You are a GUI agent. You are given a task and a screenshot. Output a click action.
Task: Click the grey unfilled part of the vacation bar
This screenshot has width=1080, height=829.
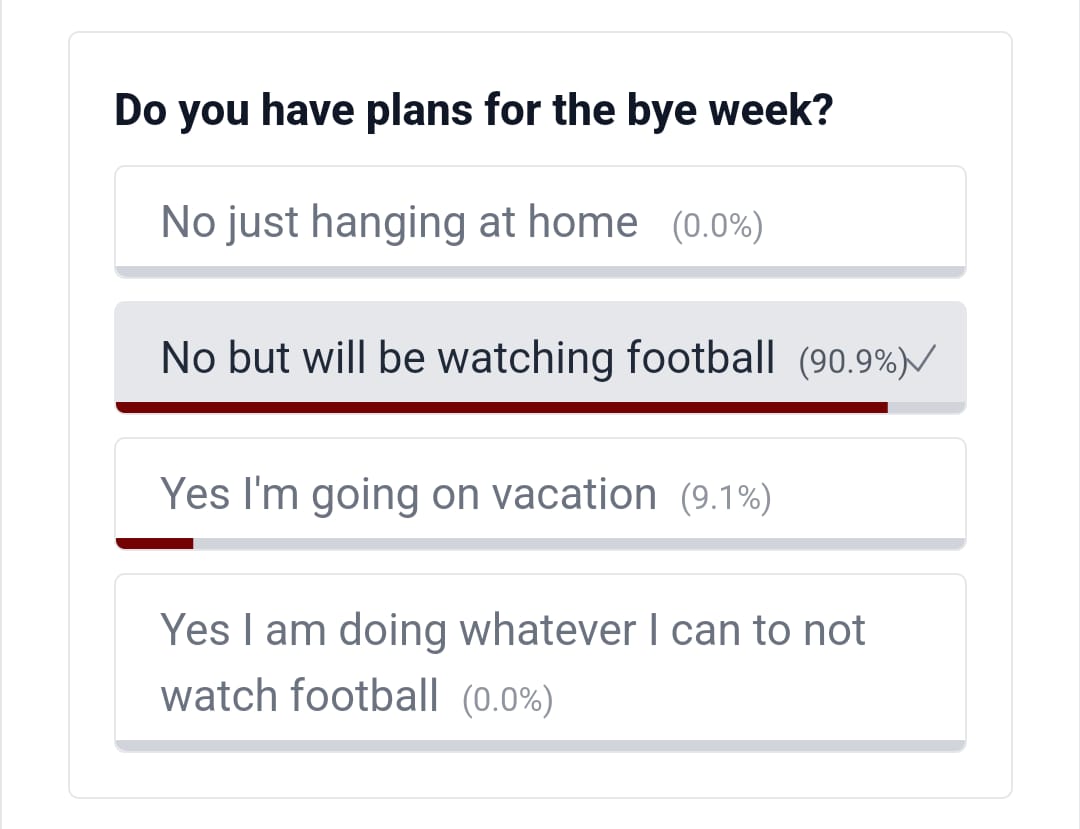[580, 543]
